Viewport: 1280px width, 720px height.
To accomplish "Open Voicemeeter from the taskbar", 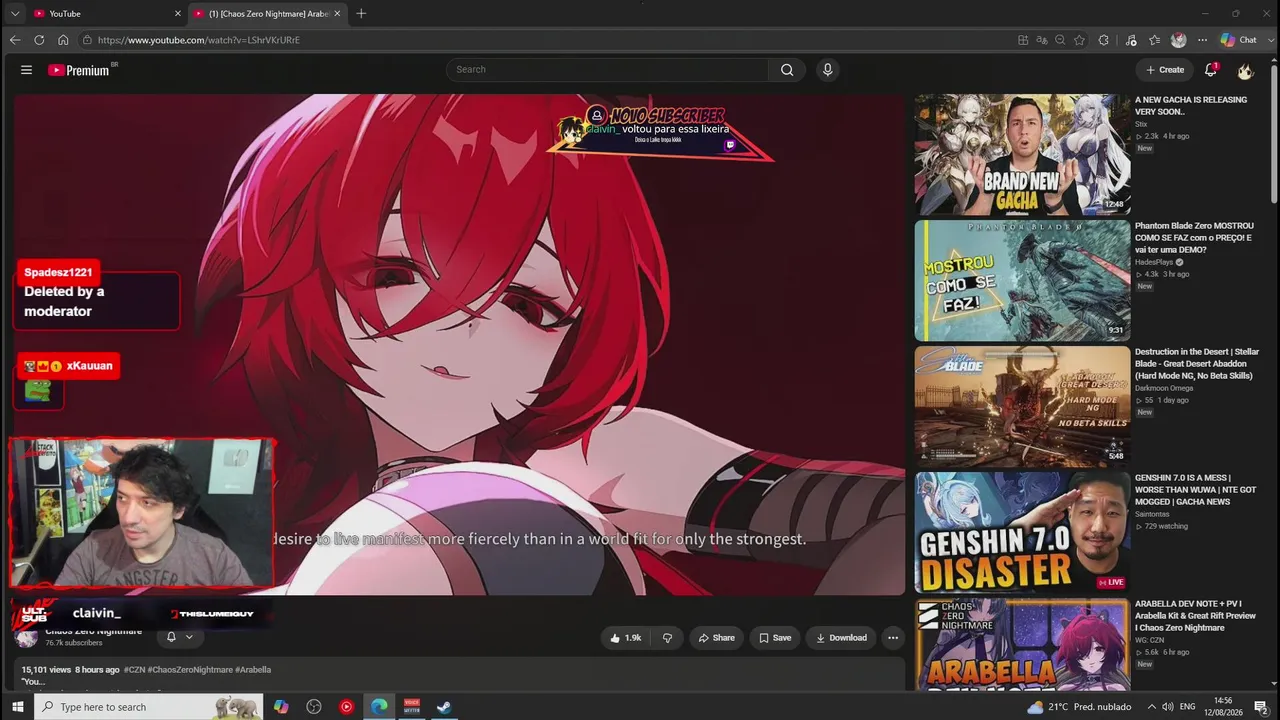I will tap(411, 707).
